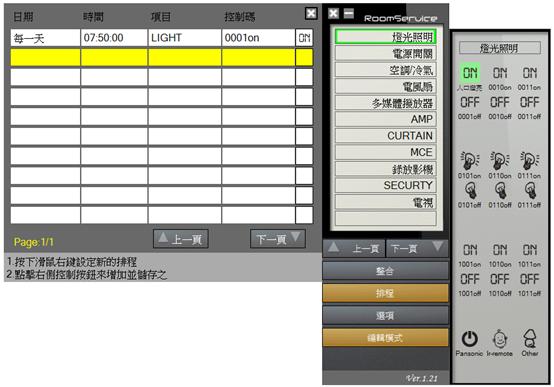
Task: Switch OFF the 1011off control
Action: coord(530,279)
